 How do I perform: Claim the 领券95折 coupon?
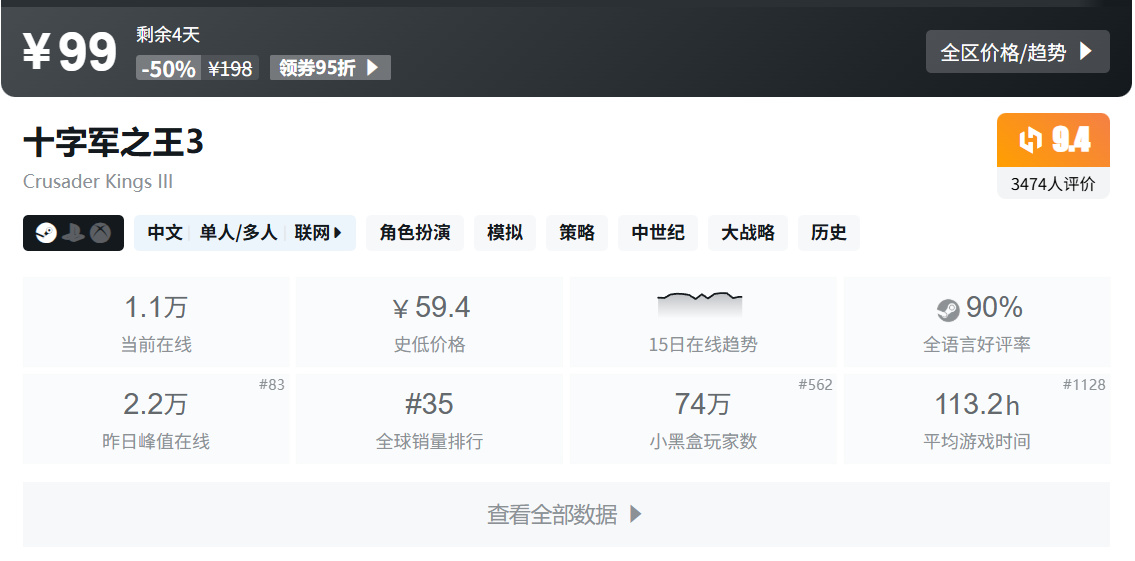click(330, 68)
